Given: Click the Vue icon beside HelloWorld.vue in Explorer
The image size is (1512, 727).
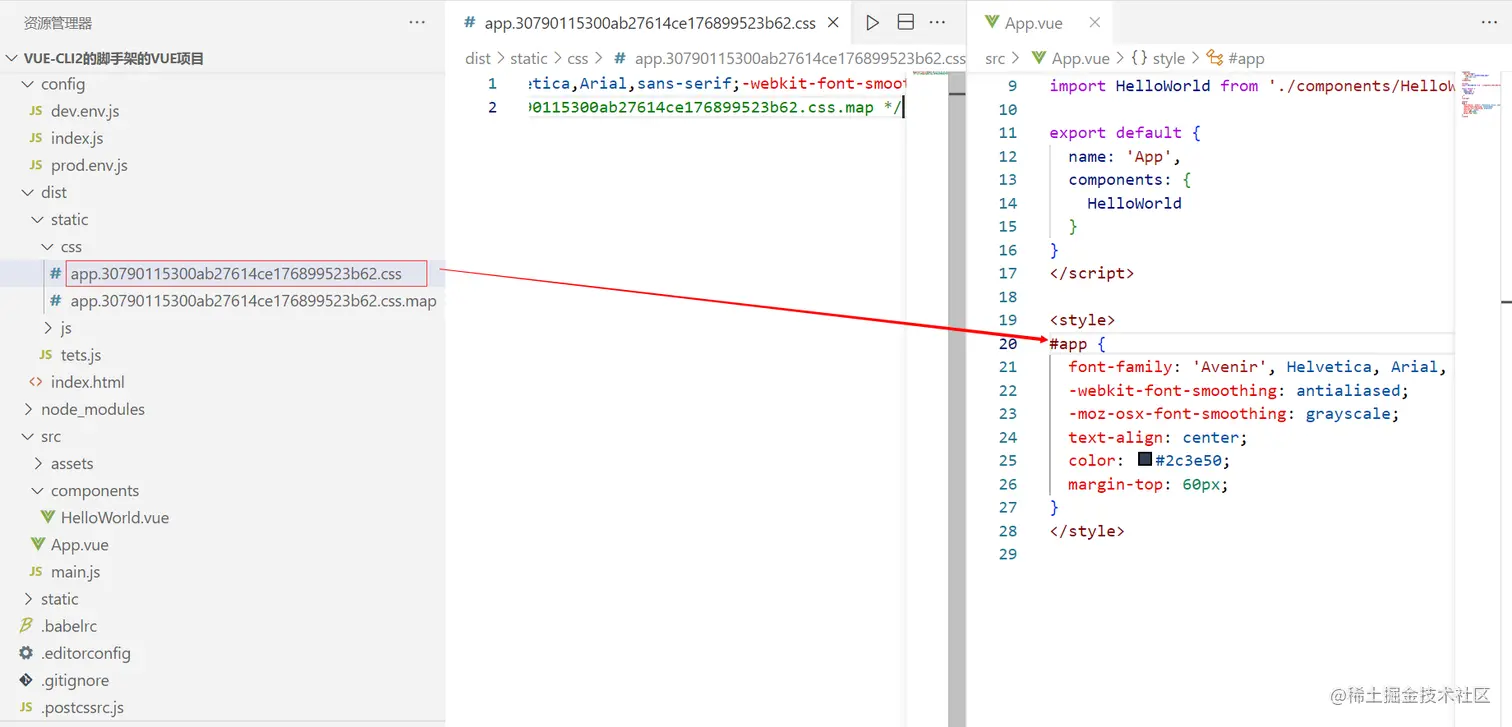Looking at the screenshot, I should [x=47, y=518].
